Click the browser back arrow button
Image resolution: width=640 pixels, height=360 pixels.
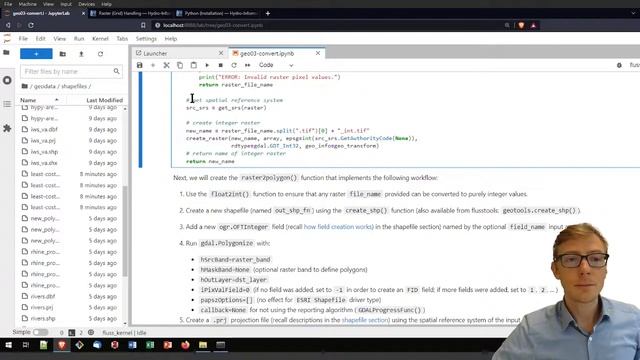click(x=8, y=25)
